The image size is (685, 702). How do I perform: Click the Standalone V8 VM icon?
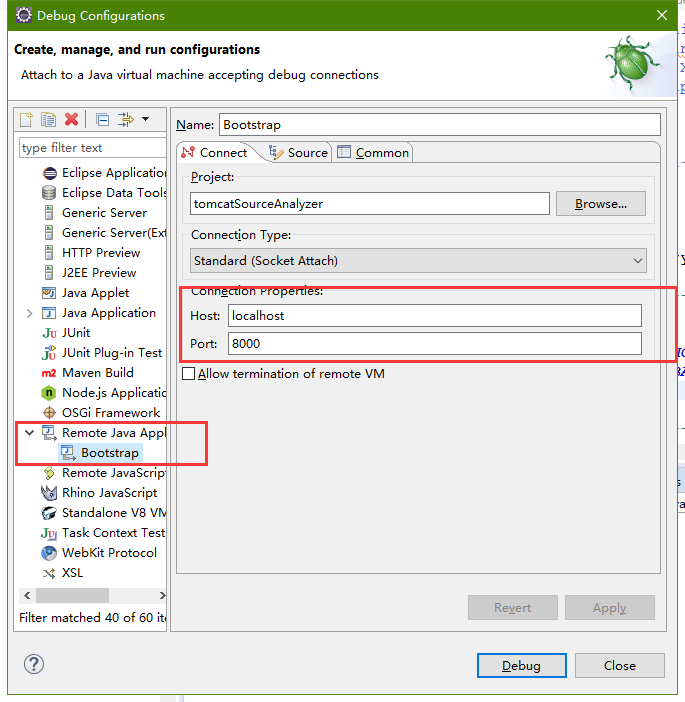49,513
